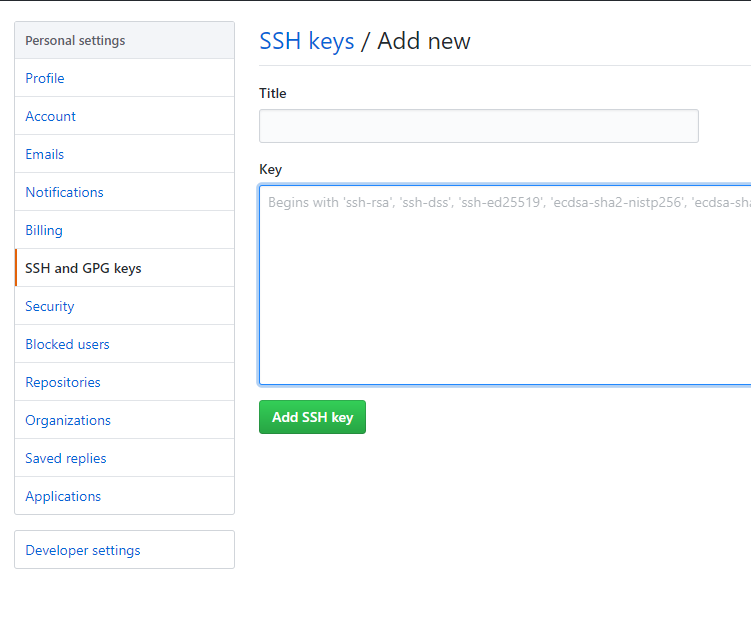Click inside the Key text area
The height and width of the screenshot is (618, 751).
[x=505, y=285]
